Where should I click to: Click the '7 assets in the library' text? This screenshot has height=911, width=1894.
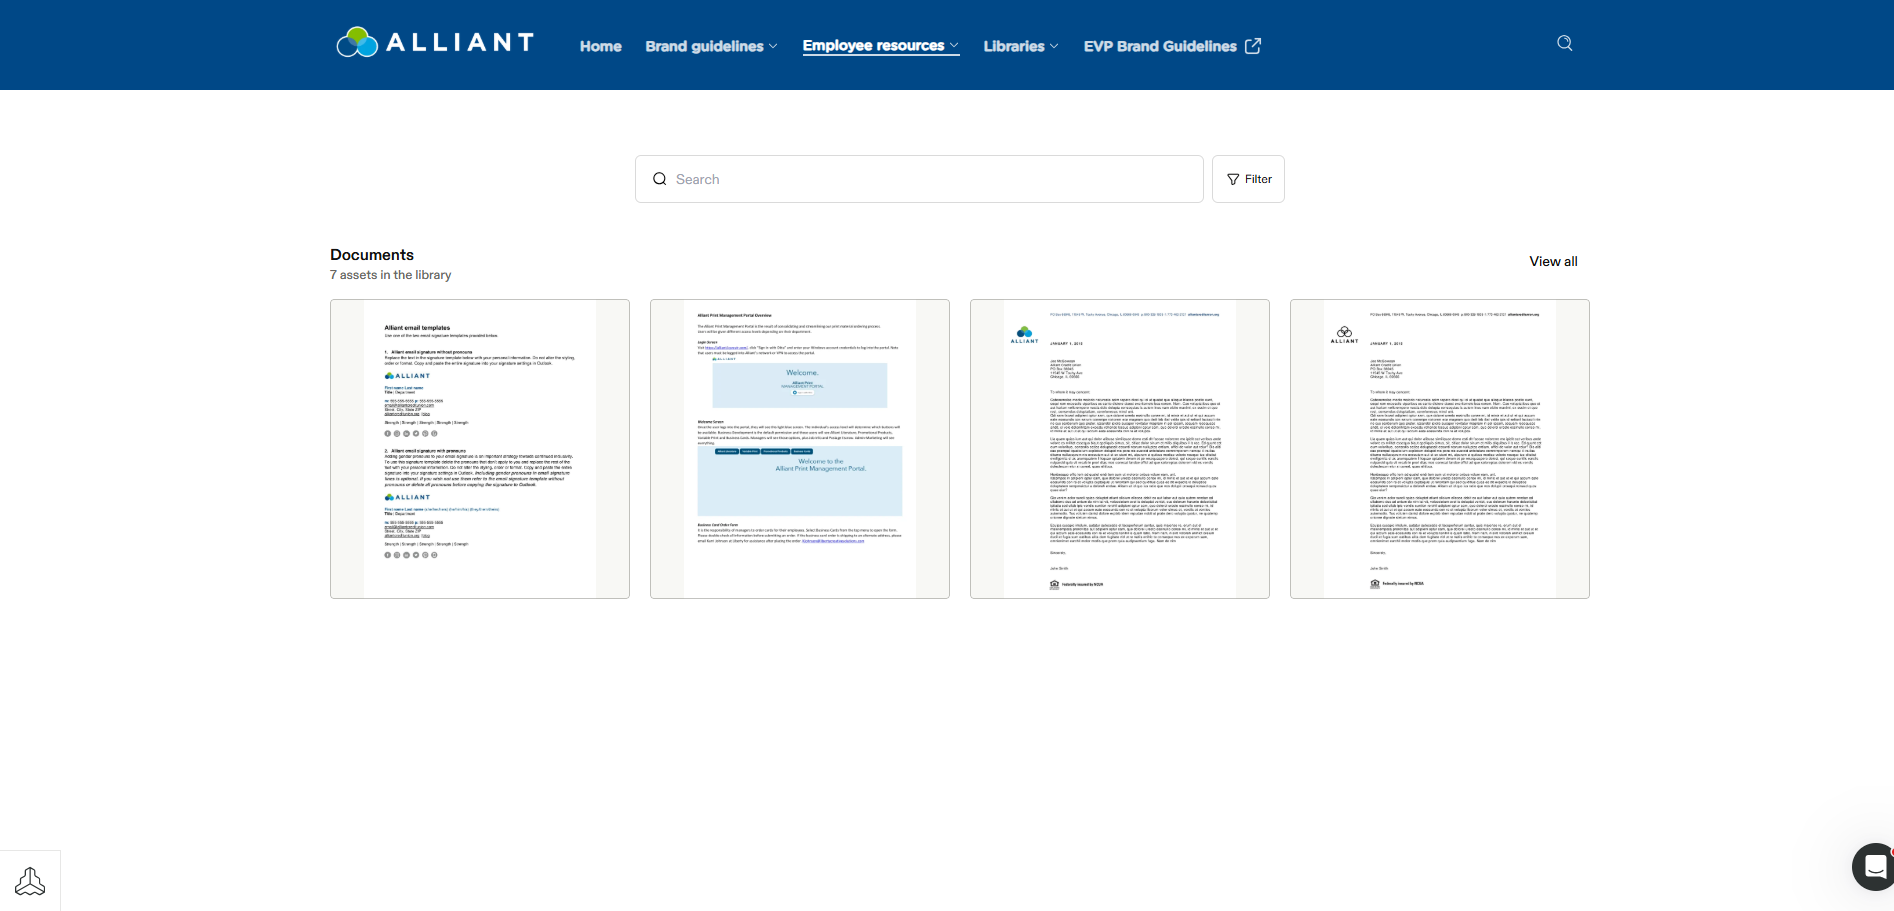click(391, 275)
